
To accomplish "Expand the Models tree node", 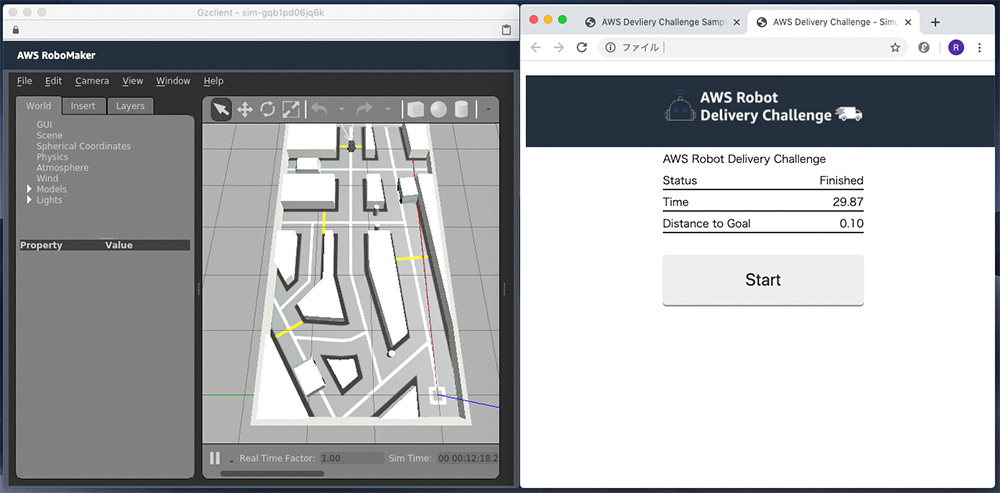I will coord(29,189).
